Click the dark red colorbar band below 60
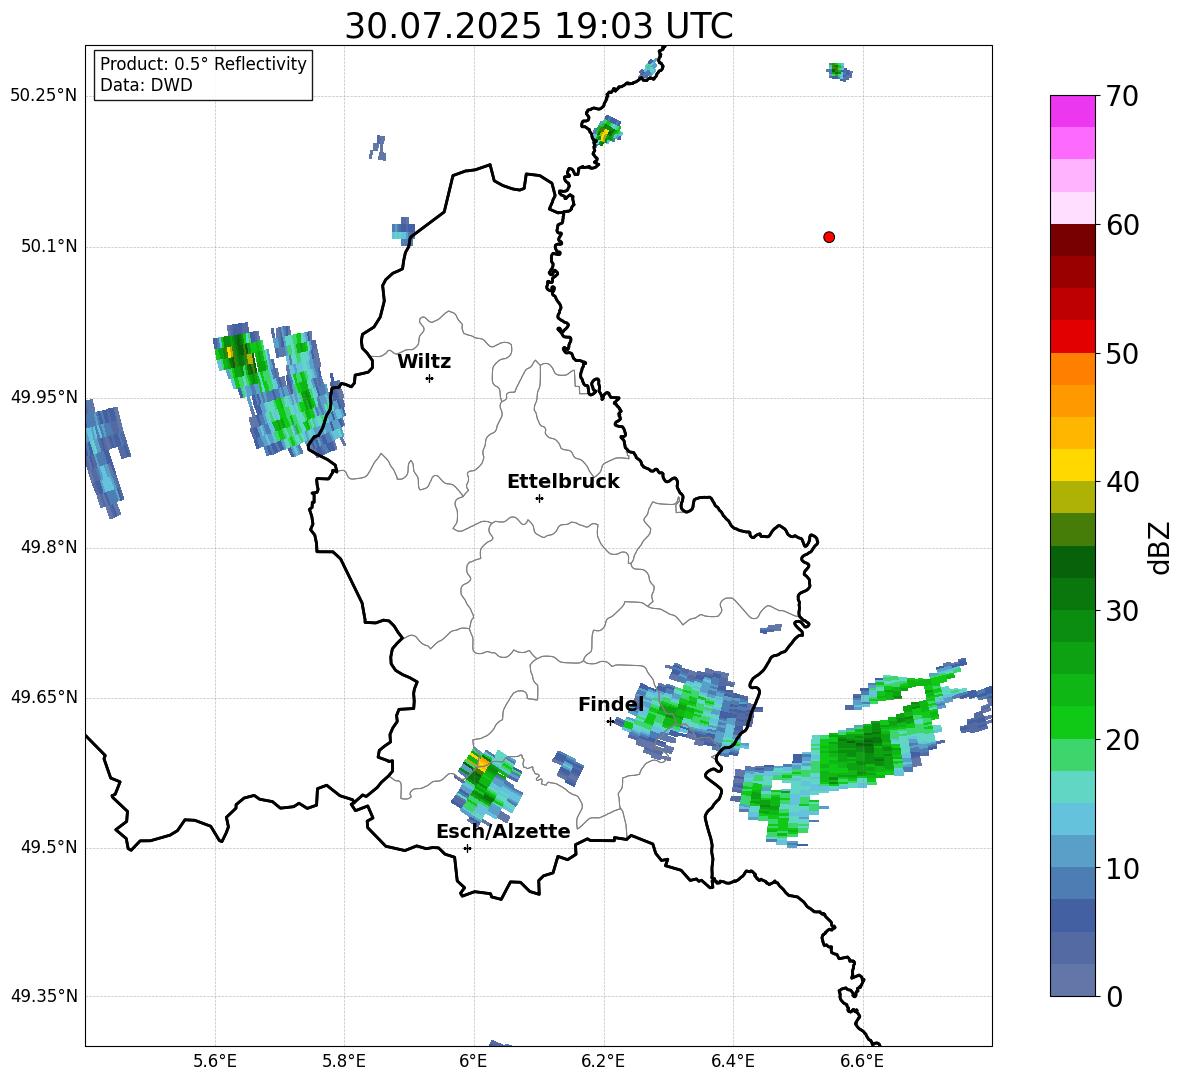Image resolution: width=1184 pixels, height=1081 pixels. pyautogui.click(x=1072, y=240)
